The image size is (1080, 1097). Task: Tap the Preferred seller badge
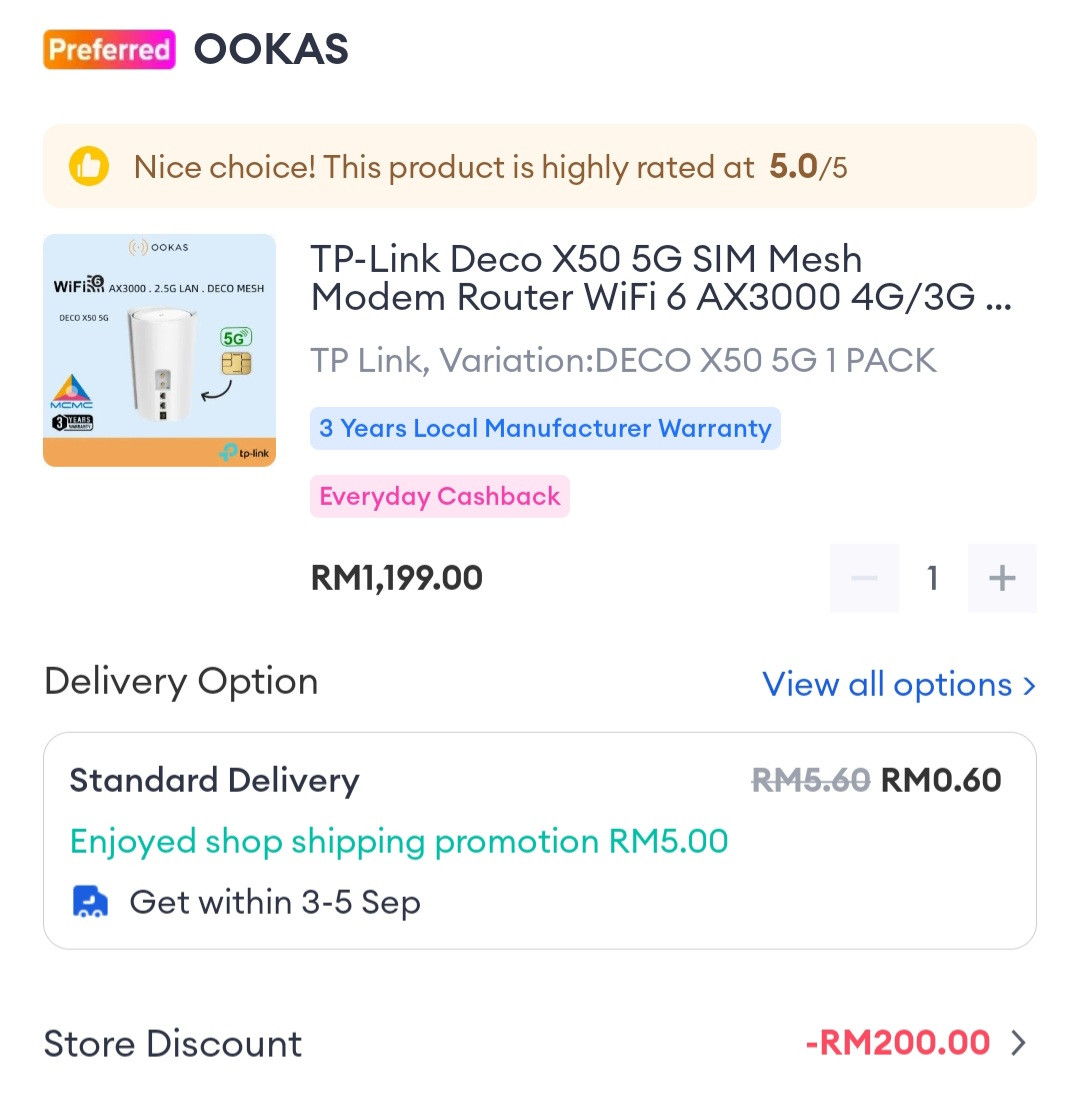click(109, 49)
